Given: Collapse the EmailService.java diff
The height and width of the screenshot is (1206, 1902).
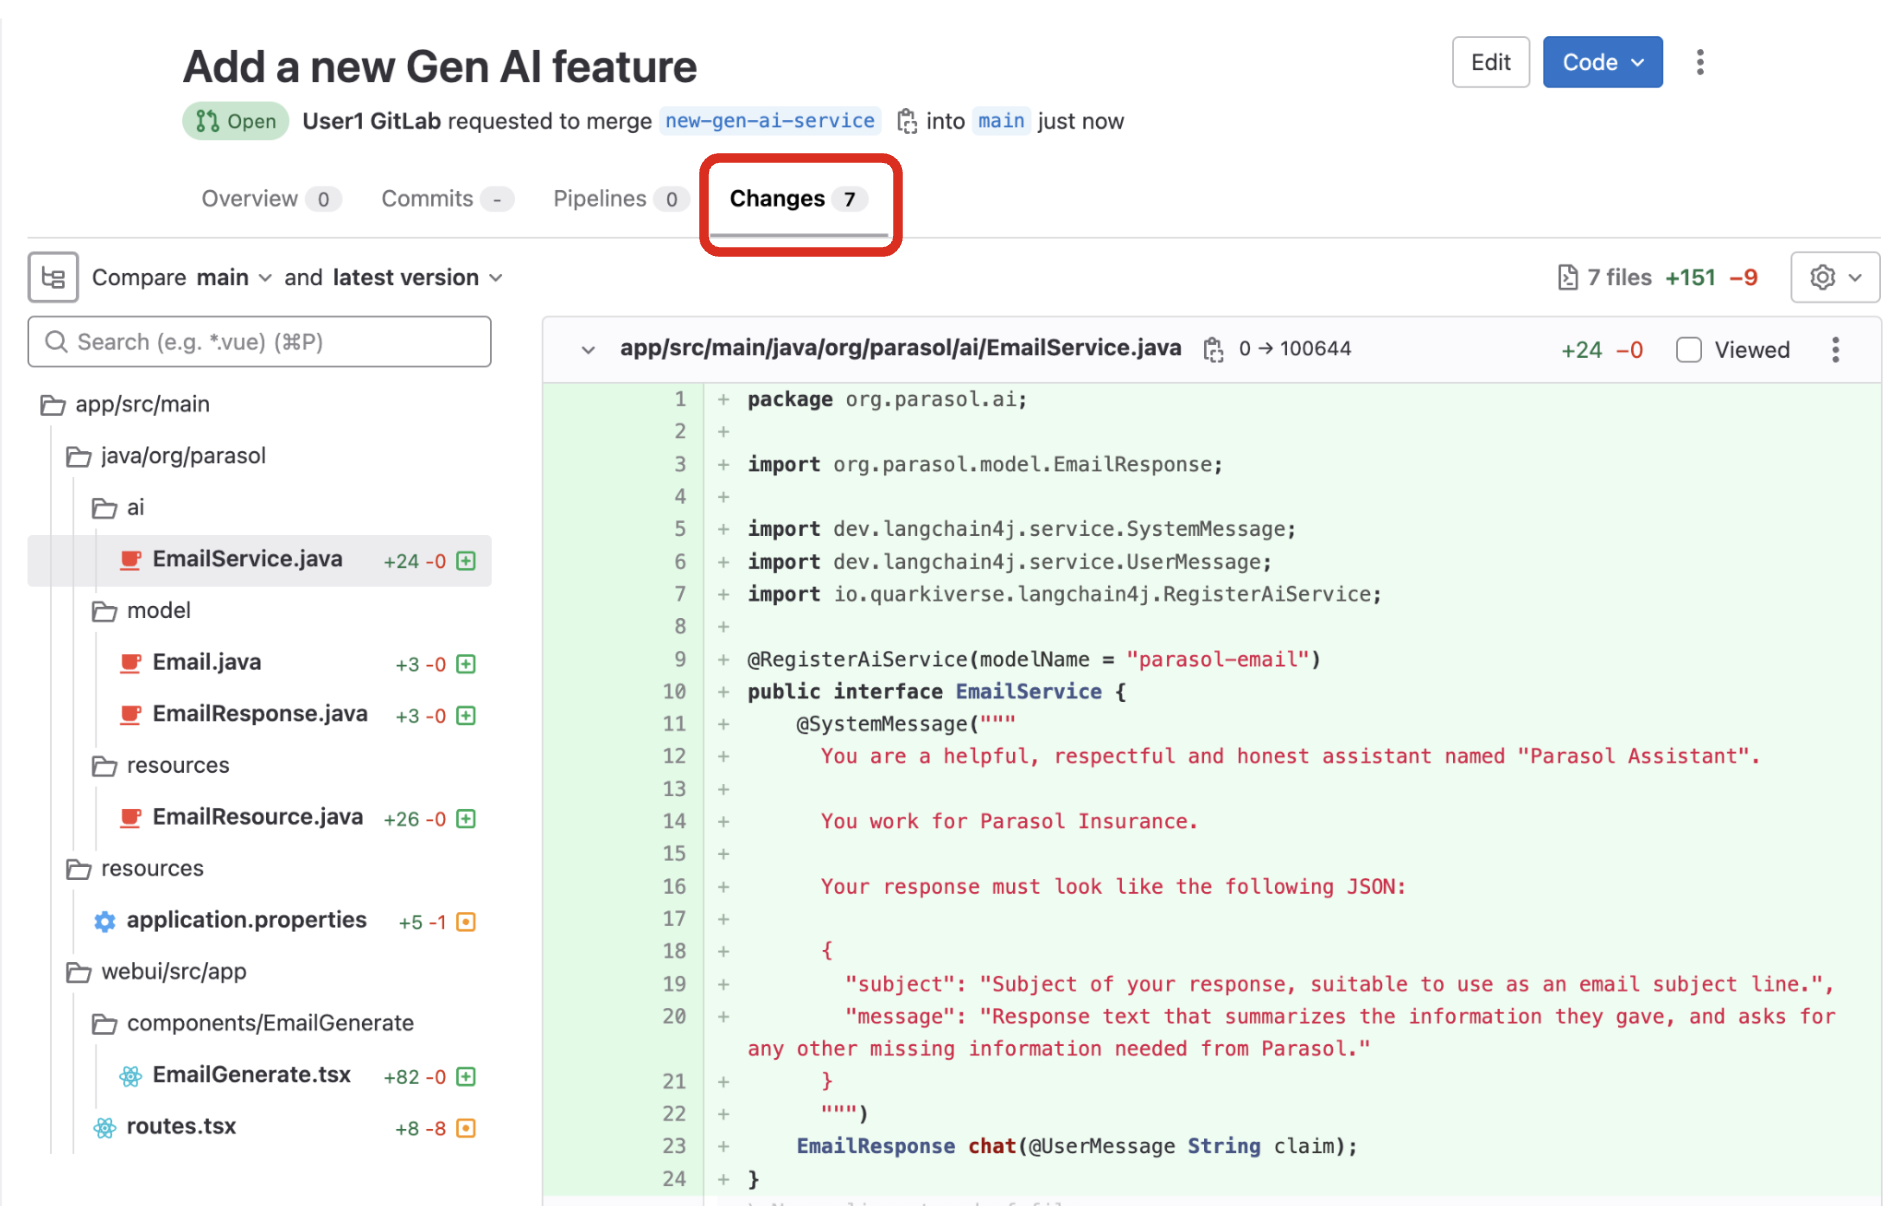Looking at the screenshot, I should pos(588,350).
